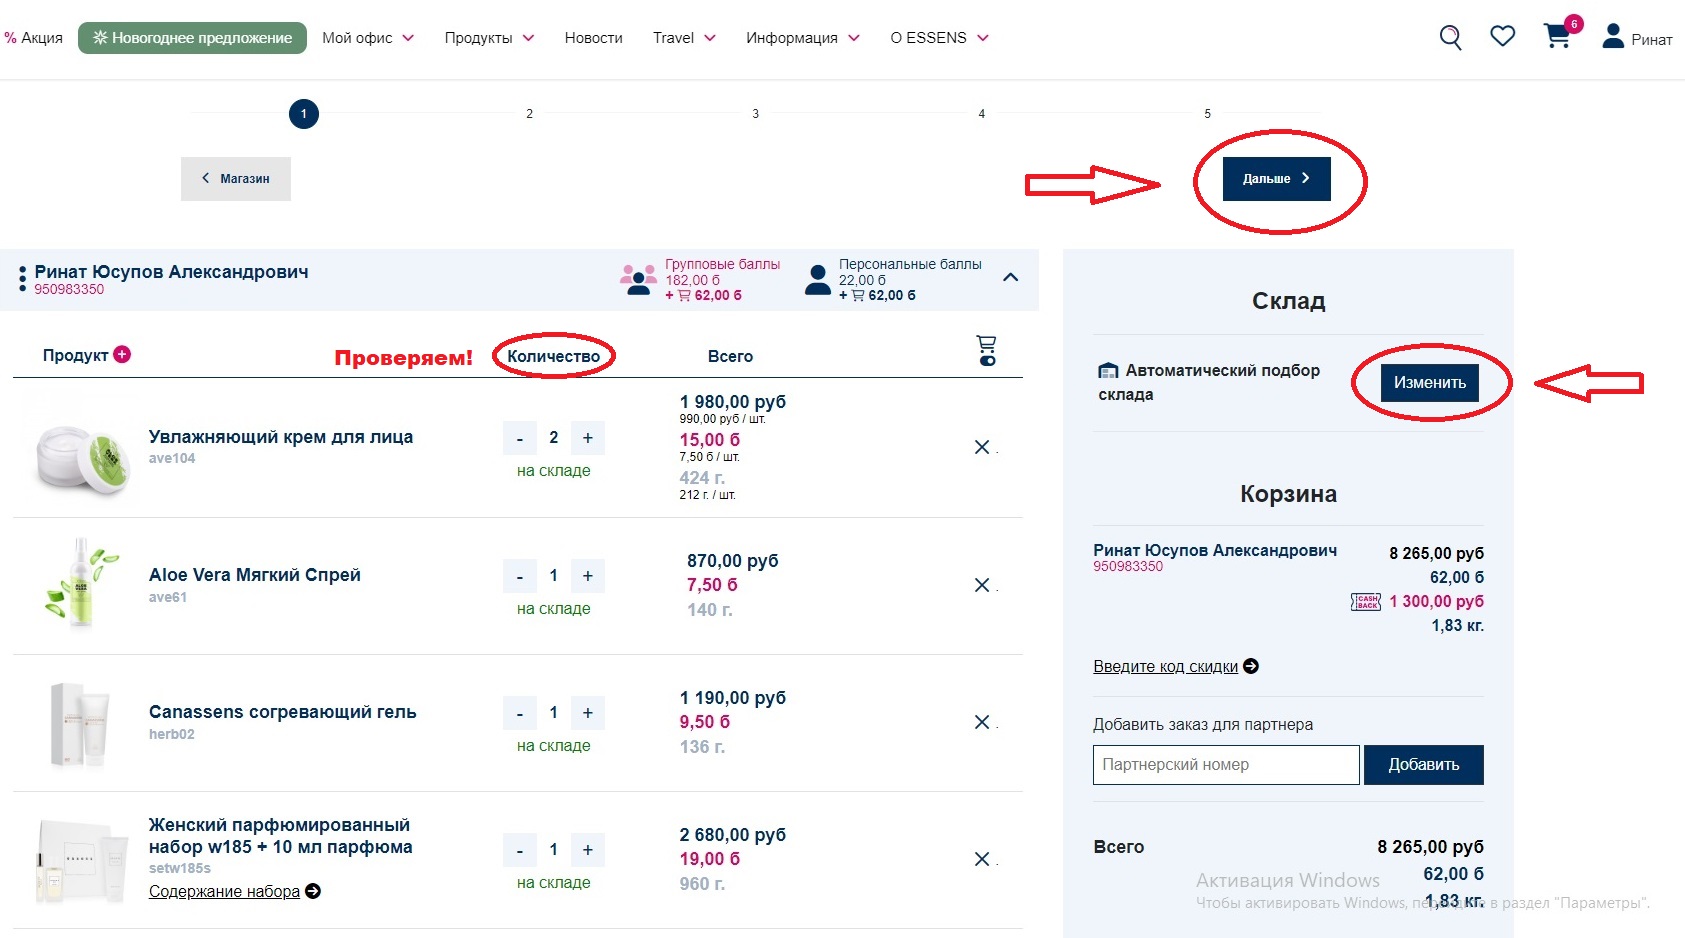Image resolution: width=1685 pixels, height=938 pixels.
Task: Open the search magnifier icon
Action: [x=1450, y=38]
